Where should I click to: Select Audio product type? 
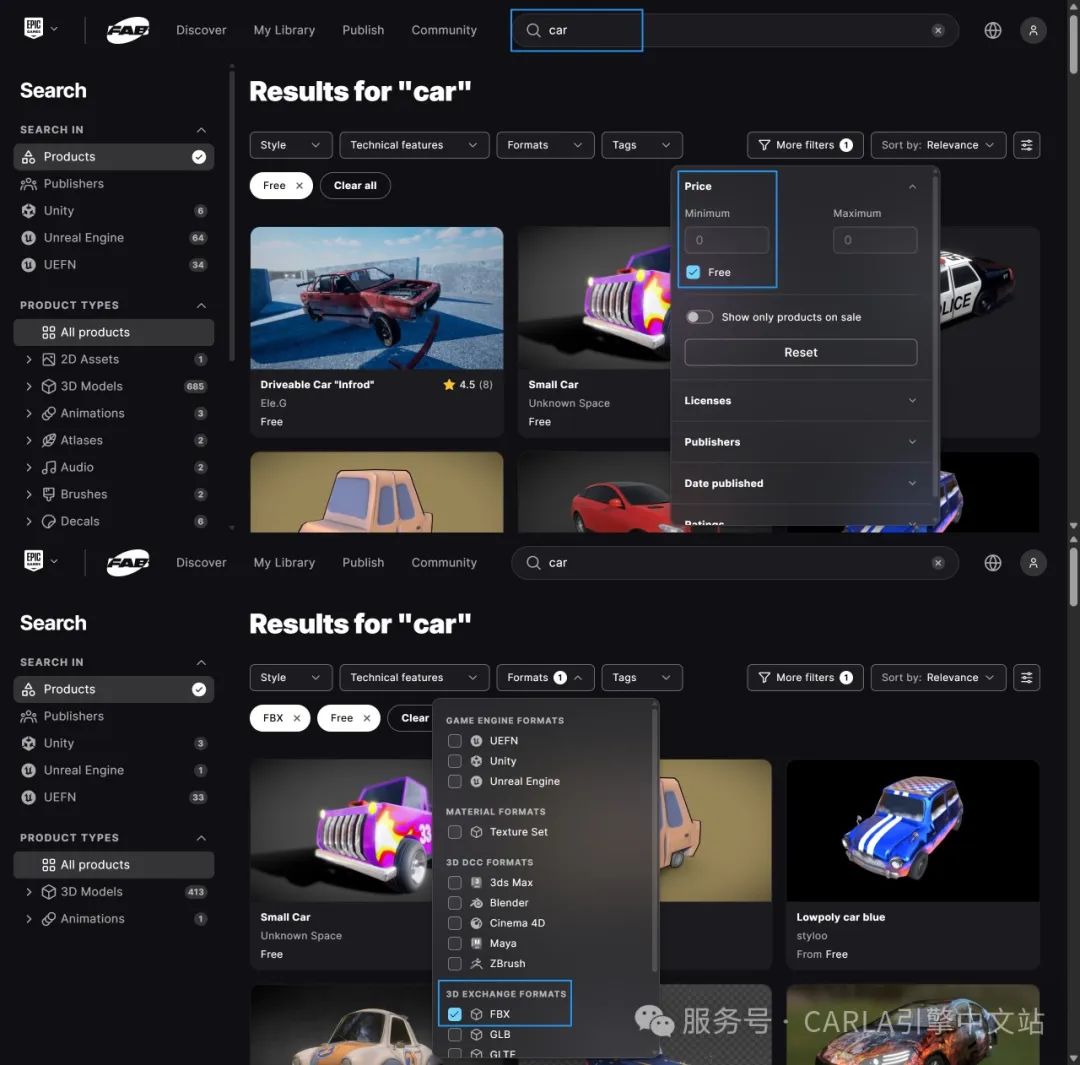pyautogui.click(x=114, y=467)
